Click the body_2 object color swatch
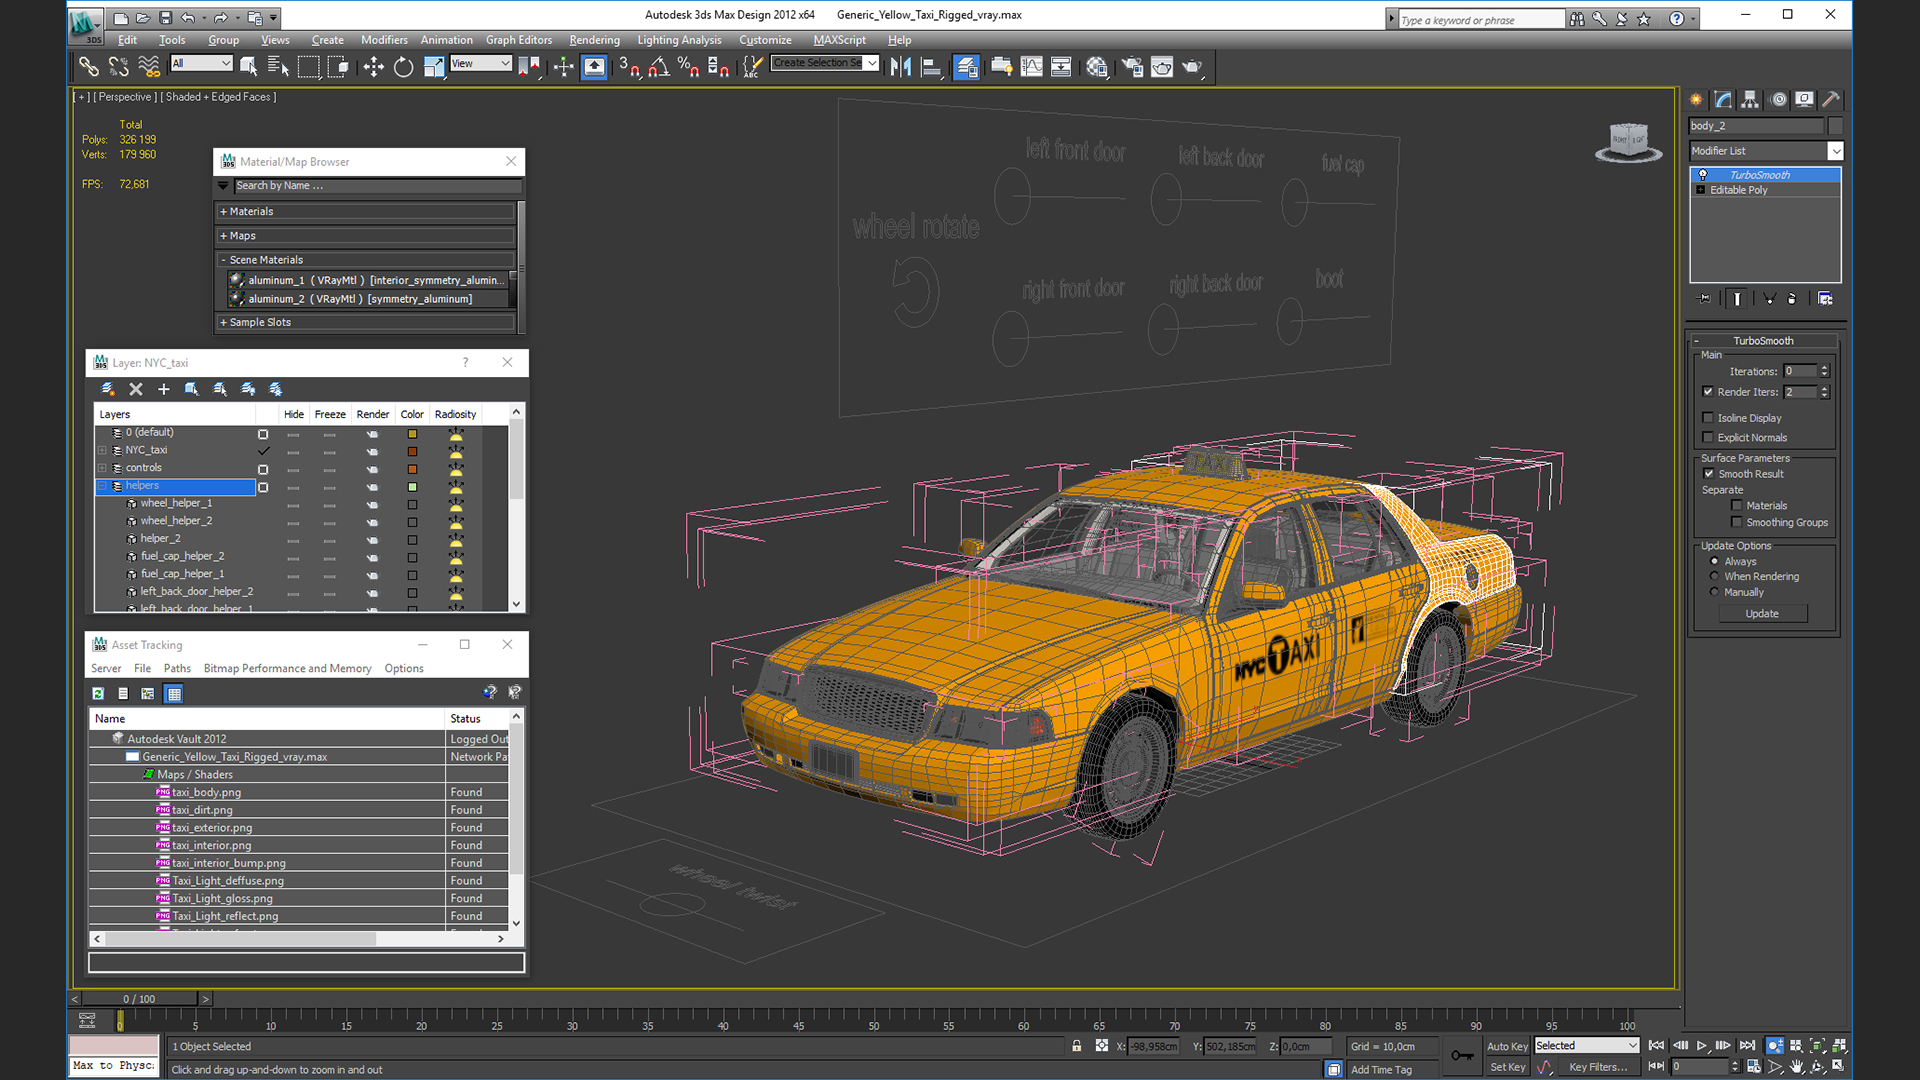 point(1835,126)
